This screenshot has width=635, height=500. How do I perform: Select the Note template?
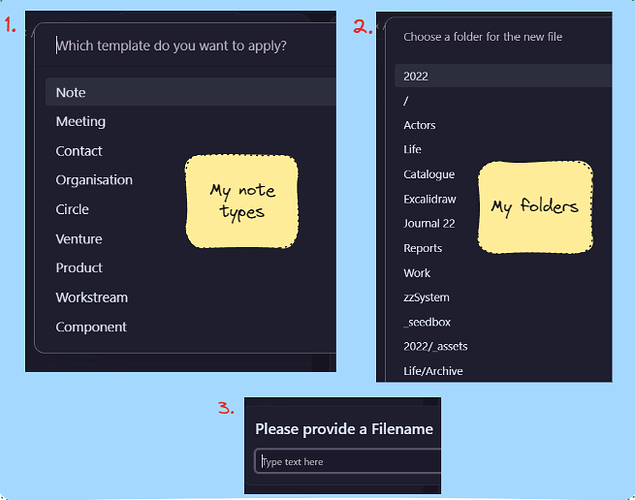[x=190, y=92]
